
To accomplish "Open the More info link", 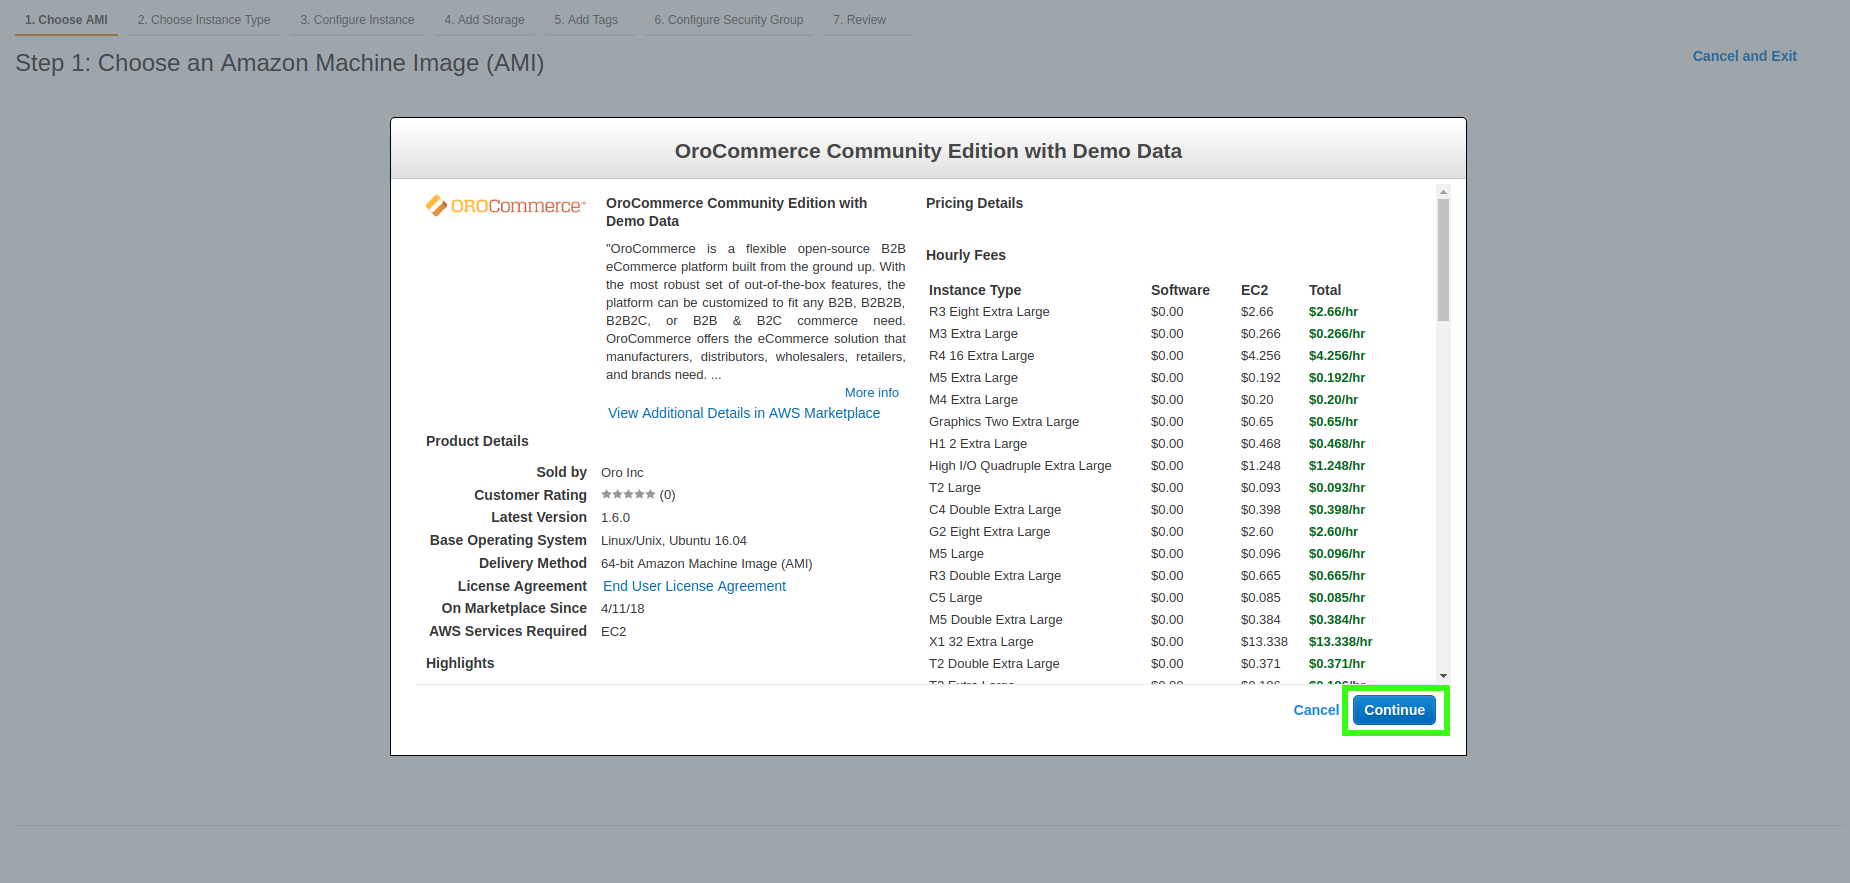I will point(871,393).
